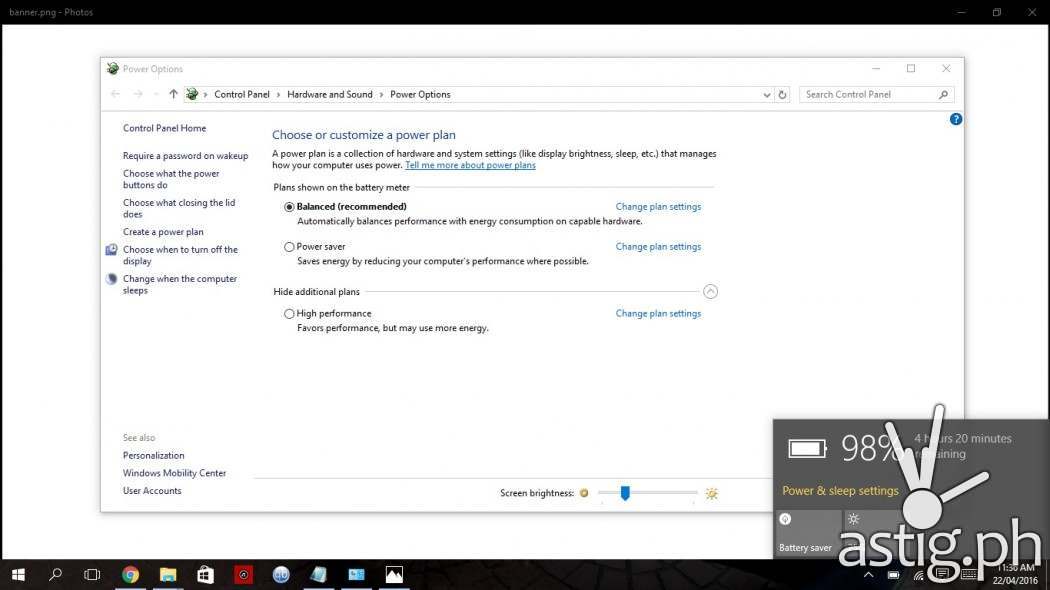Open Change plan settings for Balanced
The image size is (1050, 590).
coord(658,206)
